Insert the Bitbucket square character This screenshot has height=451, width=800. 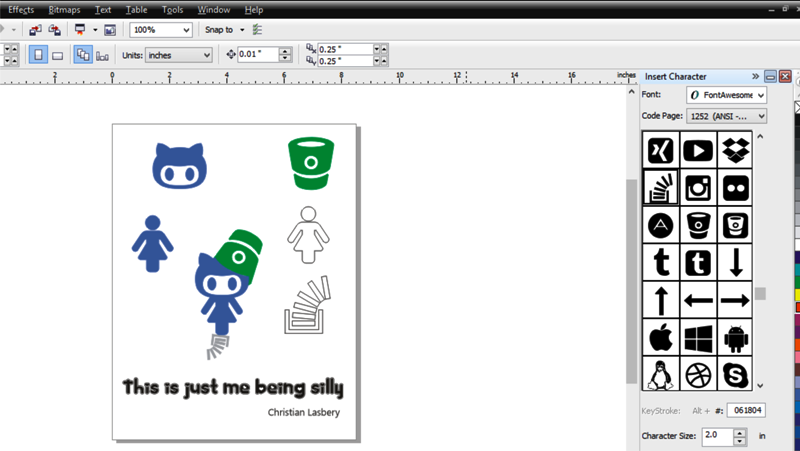coord(735,225)
